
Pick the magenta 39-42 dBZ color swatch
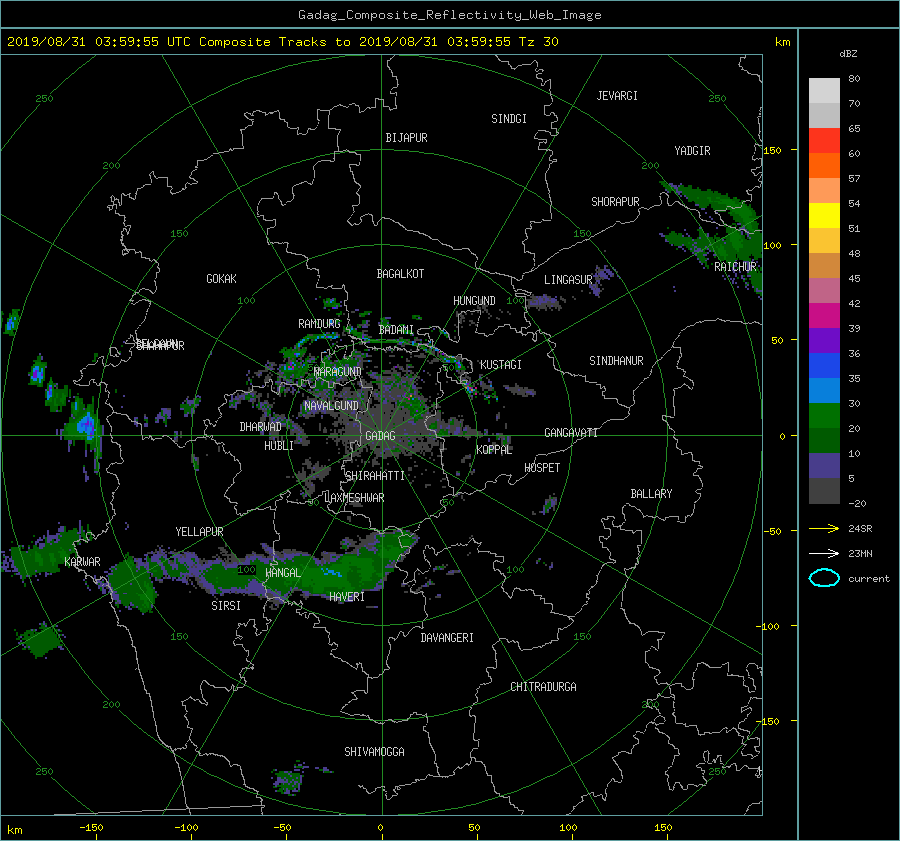coord(824,315)
